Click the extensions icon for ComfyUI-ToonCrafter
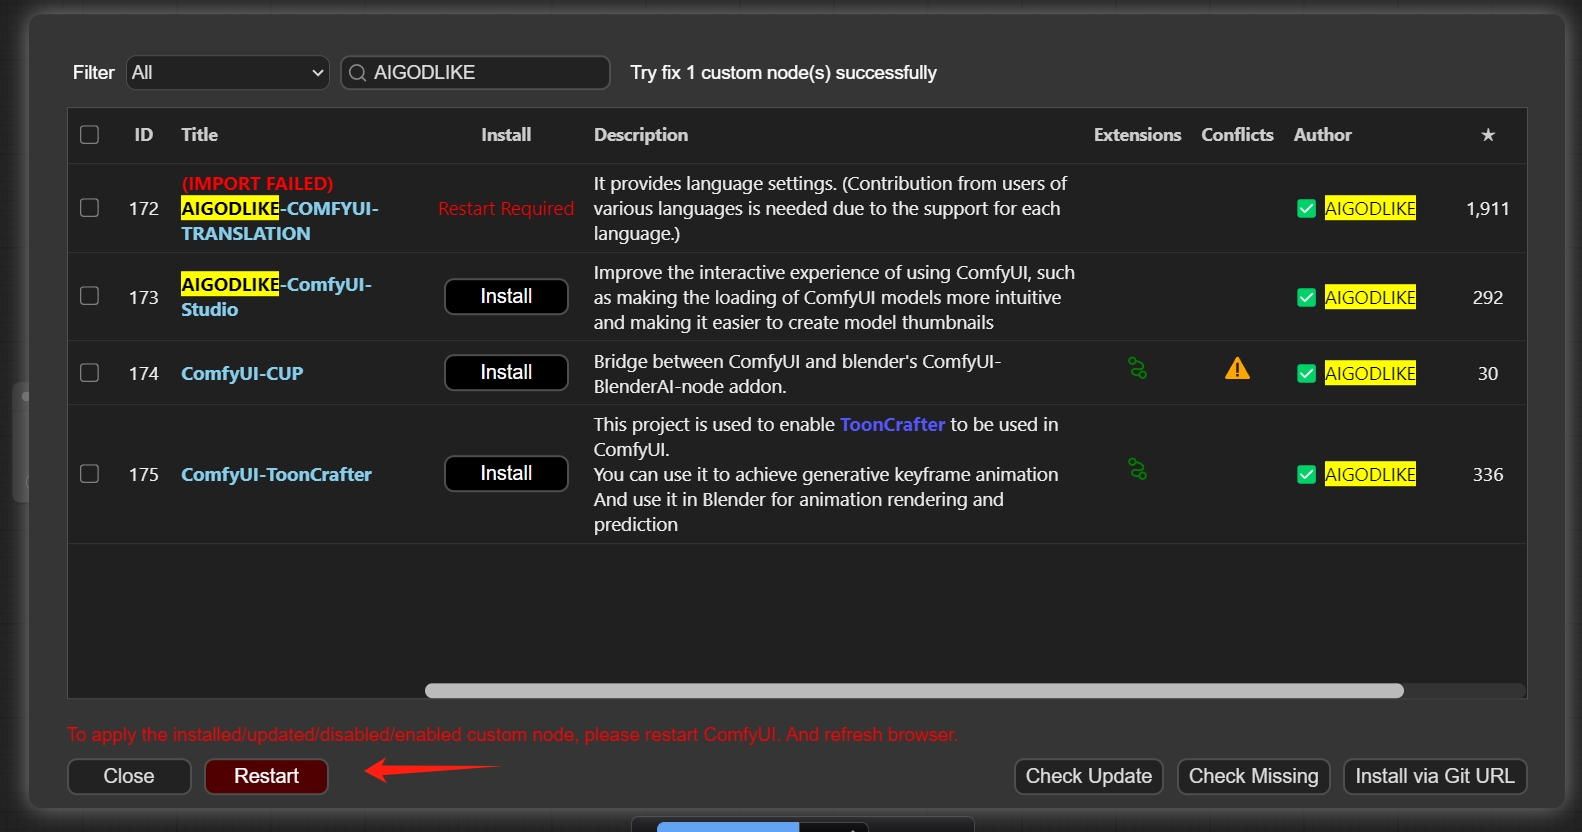The width and height of the screenshot is (1582, 832). pos(1137,469)
